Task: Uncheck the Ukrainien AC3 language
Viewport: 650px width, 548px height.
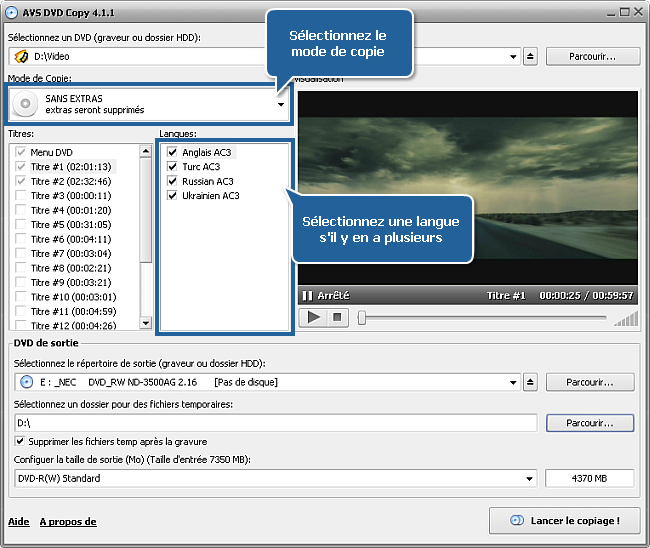Action: [172, 195]
